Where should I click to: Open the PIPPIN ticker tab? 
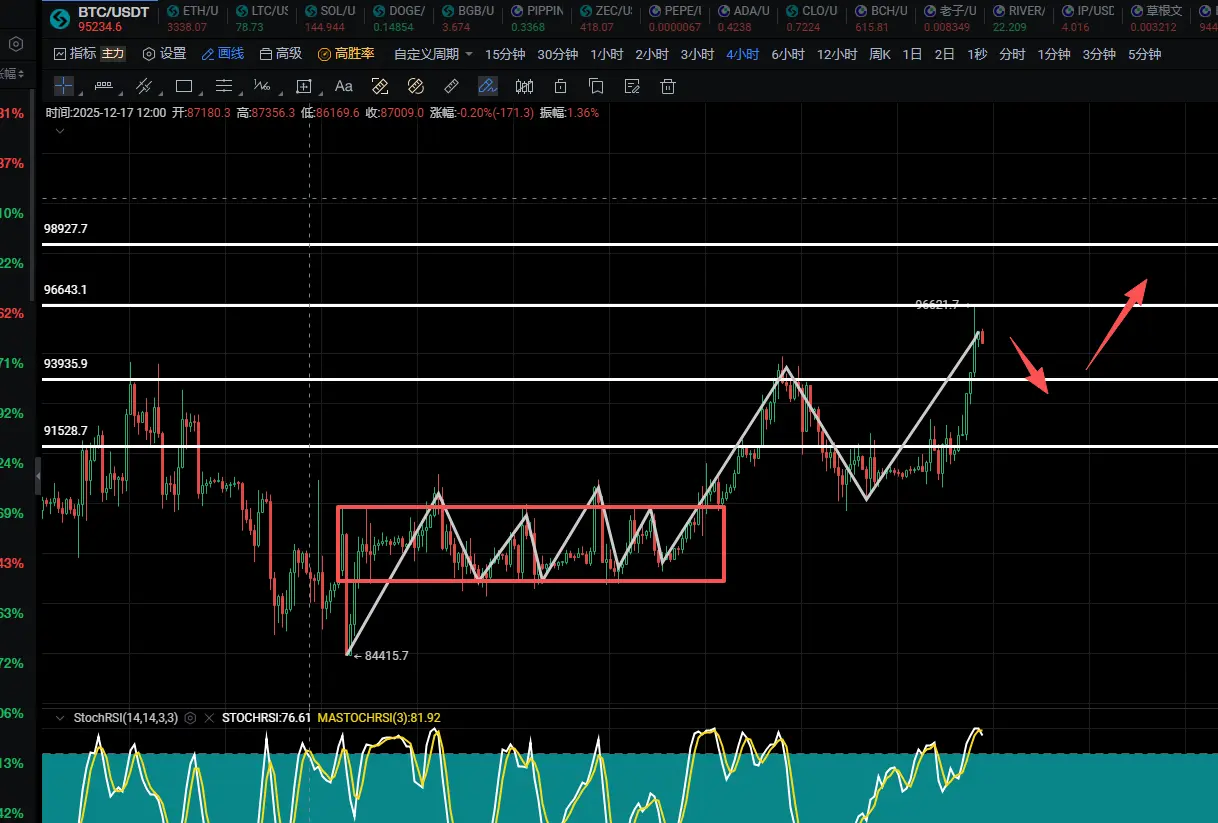[x=537, y=18]
